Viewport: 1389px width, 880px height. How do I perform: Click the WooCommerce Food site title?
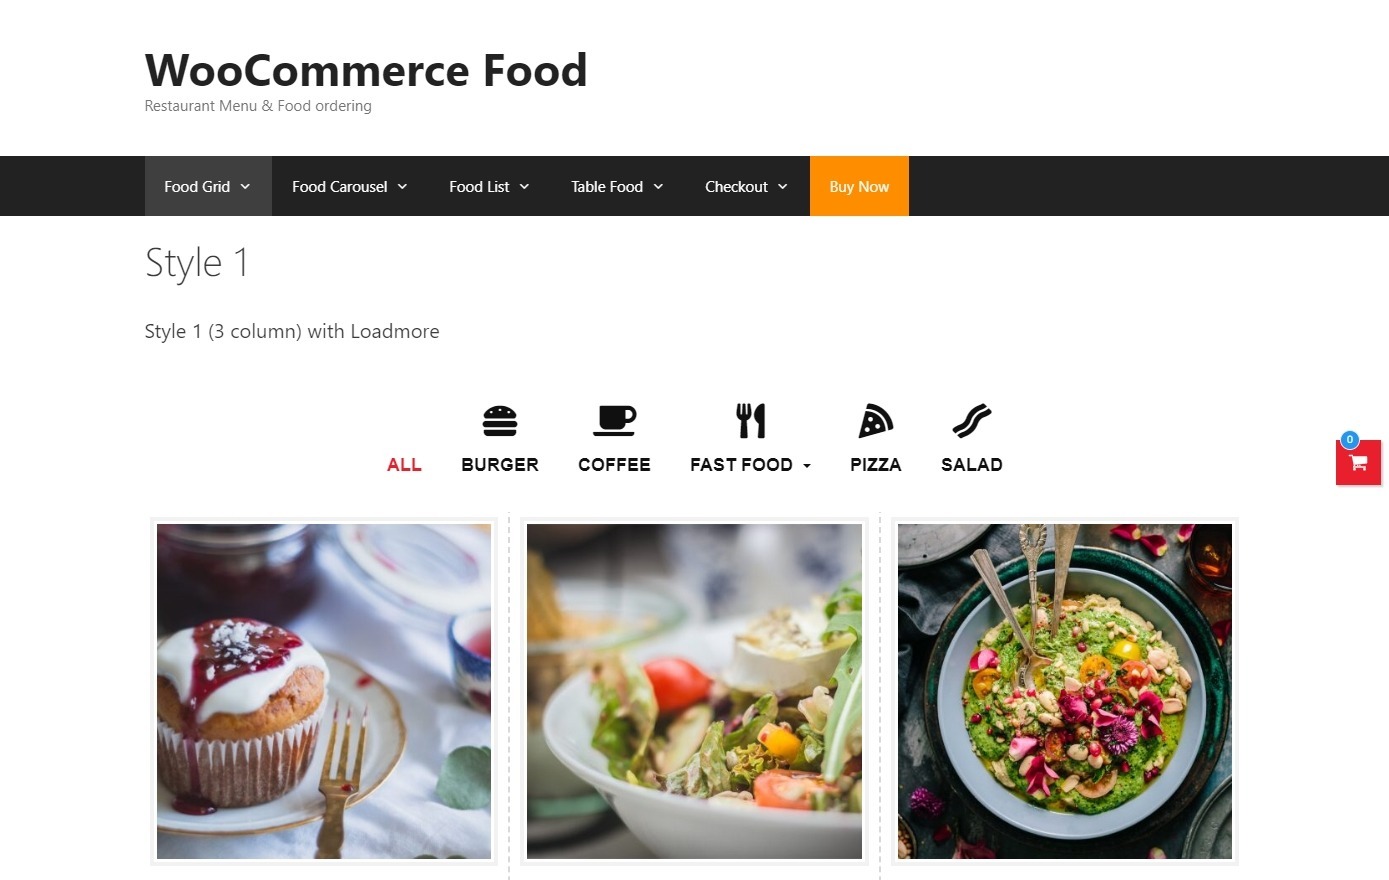366,70
